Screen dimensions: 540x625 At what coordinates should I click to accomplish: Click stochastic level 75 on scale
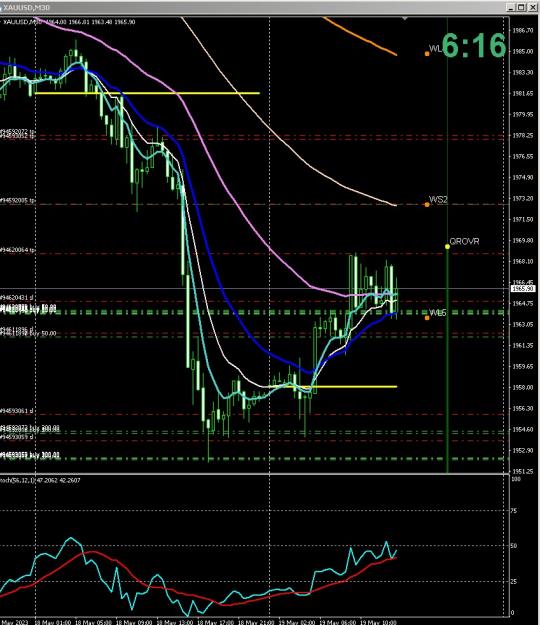coord(514,511)
